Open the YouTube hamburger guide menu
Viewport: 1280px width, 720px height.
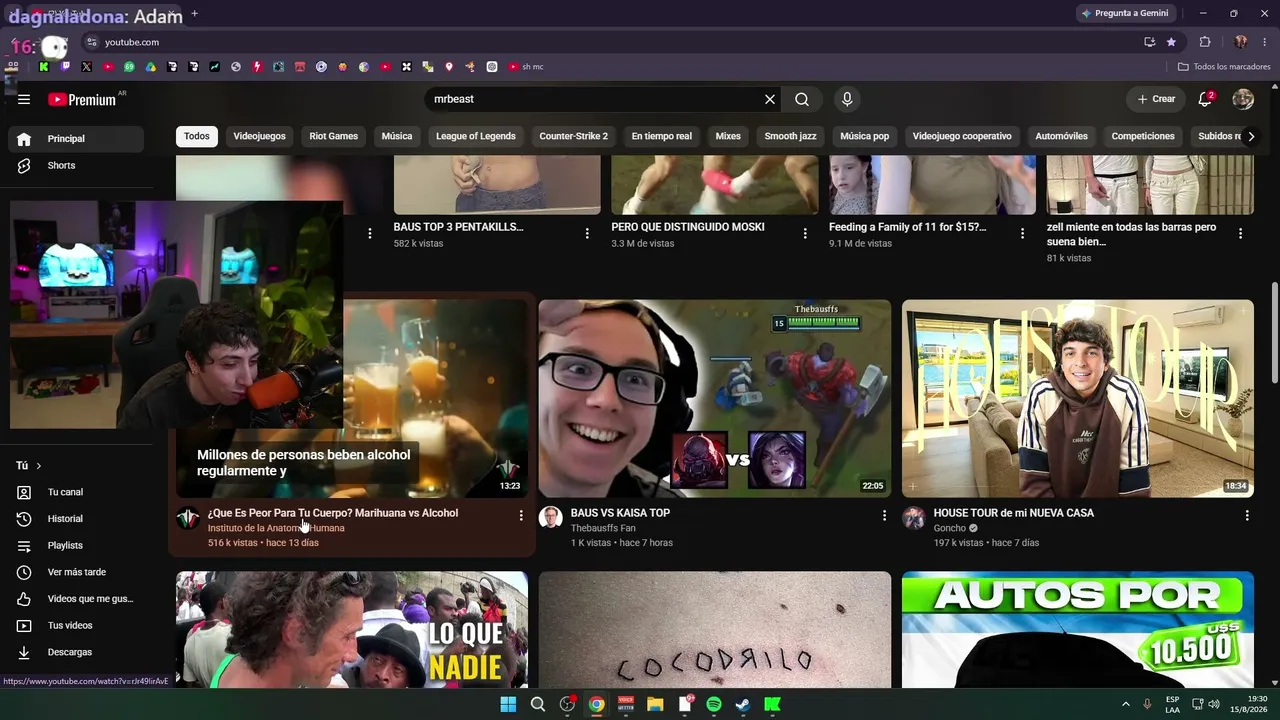click(24, 99)
